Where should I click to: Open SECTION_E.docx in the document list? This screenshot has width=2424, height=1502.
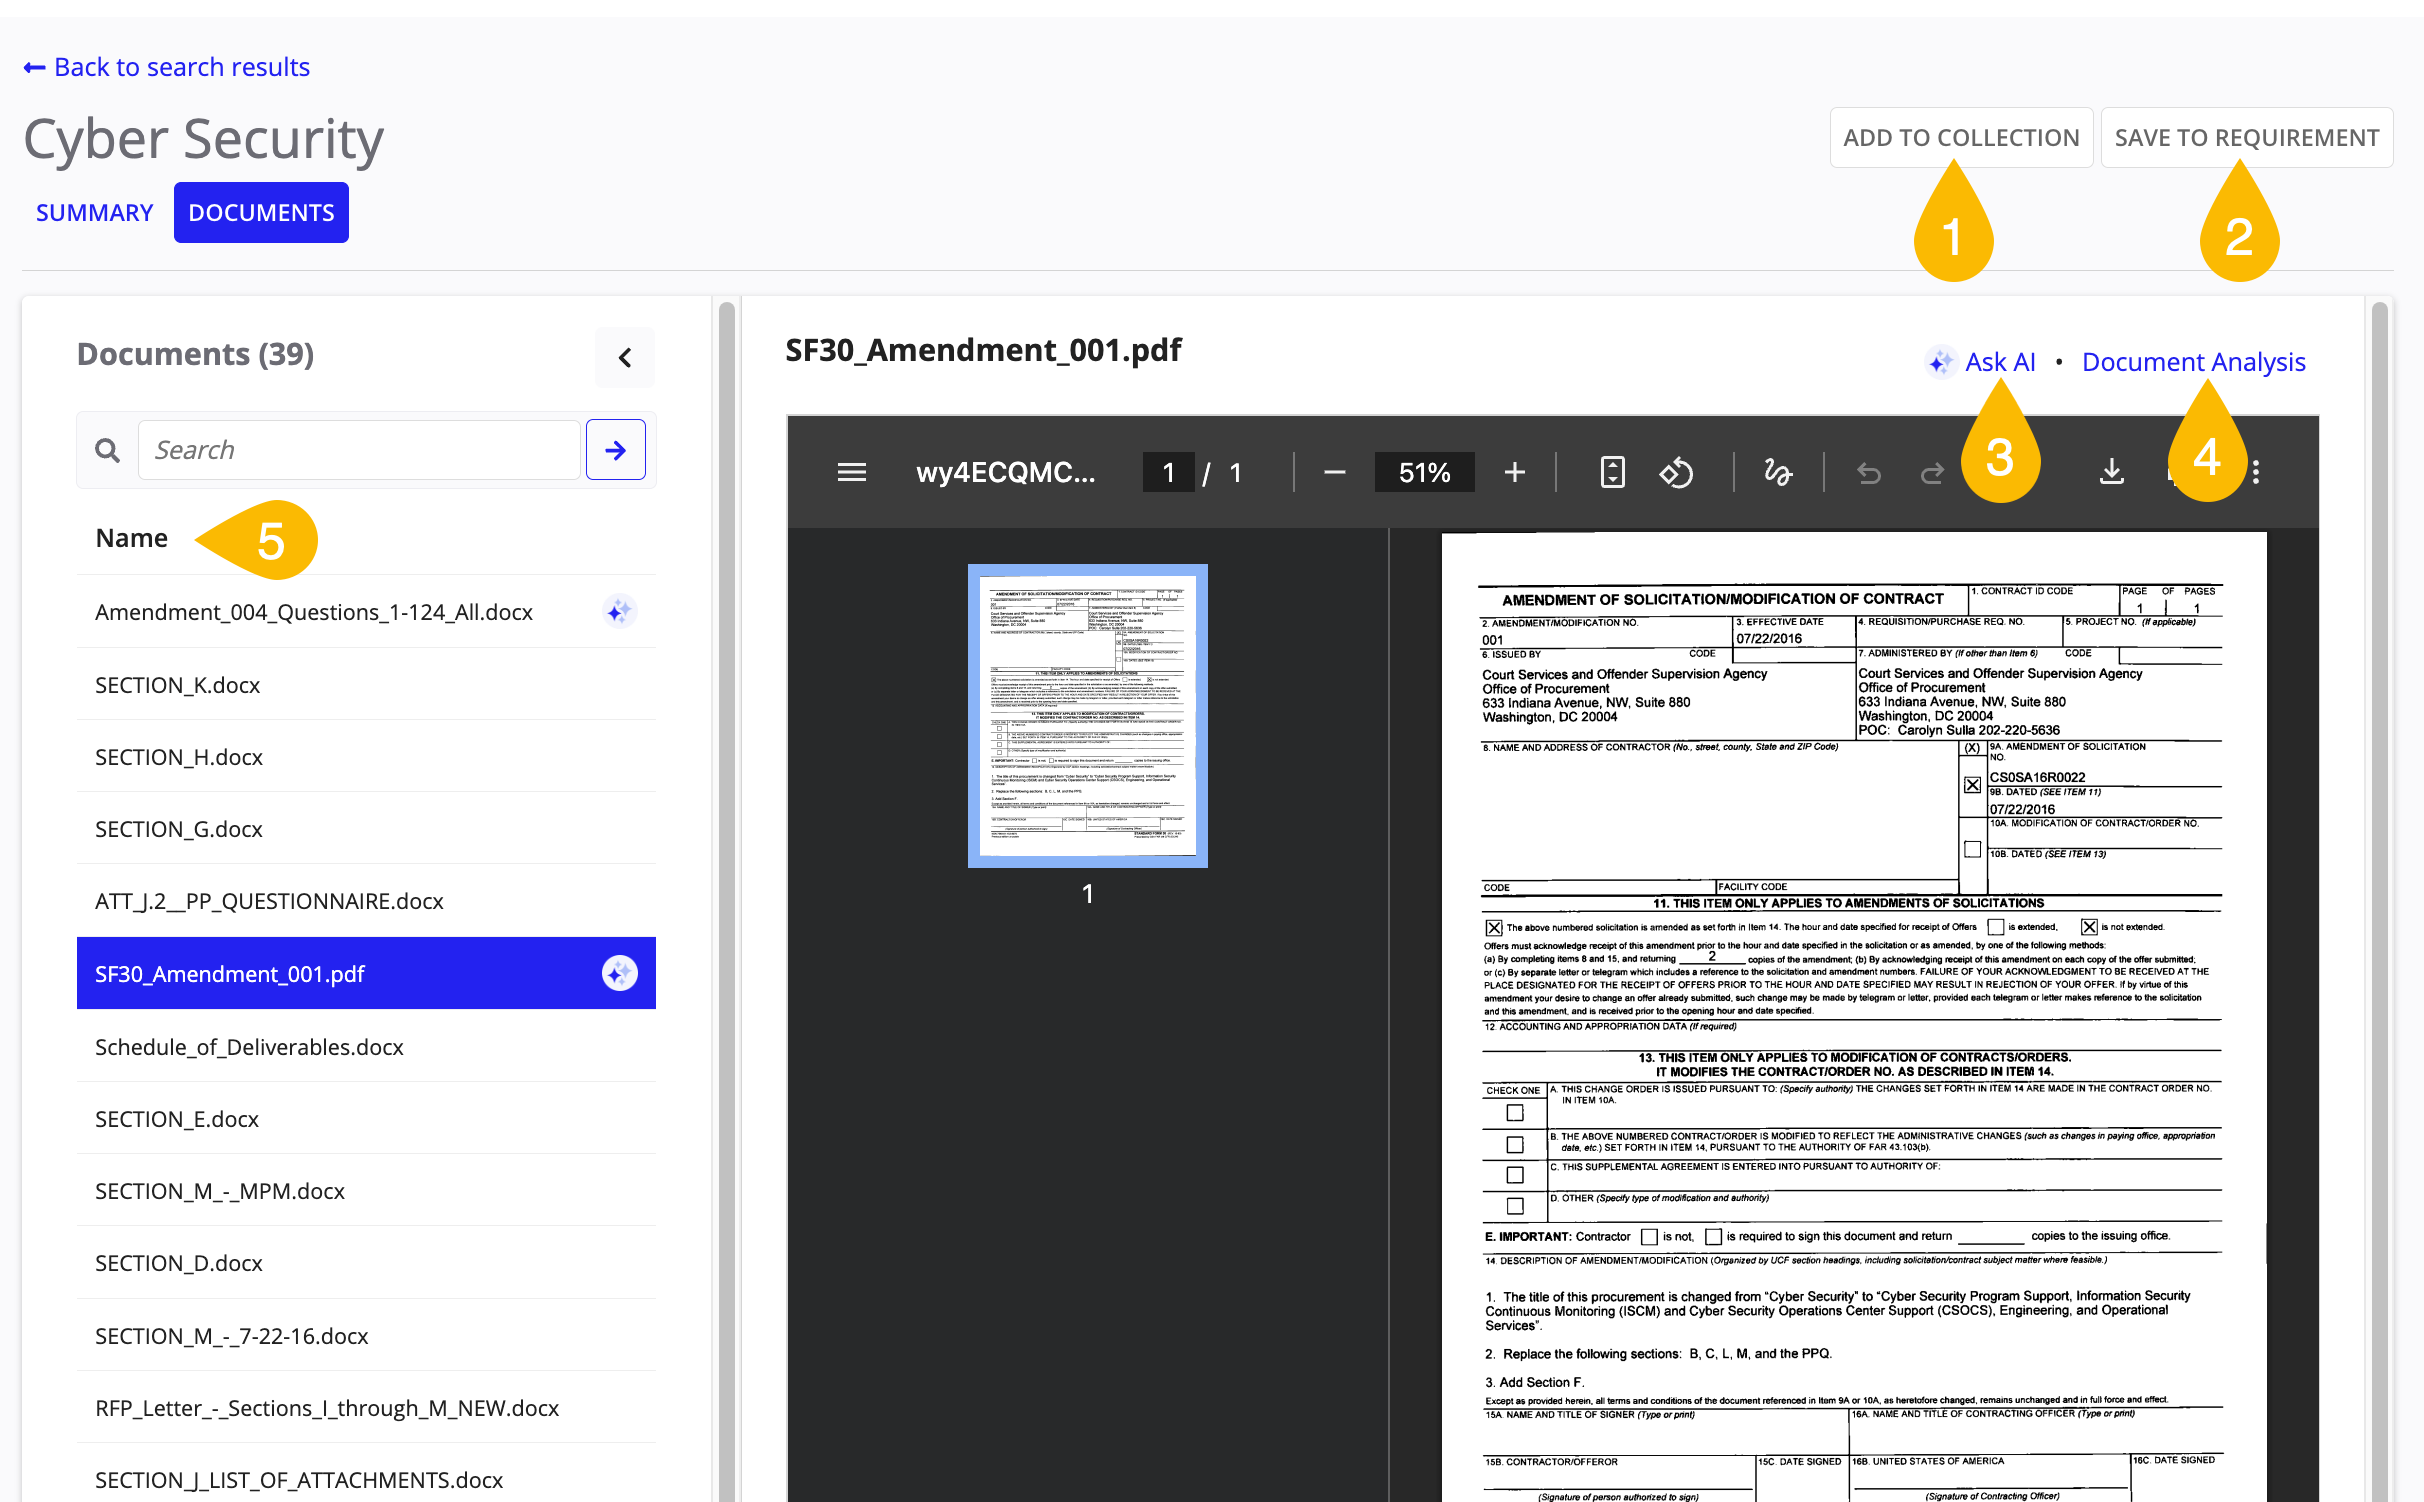(366, 1119)
